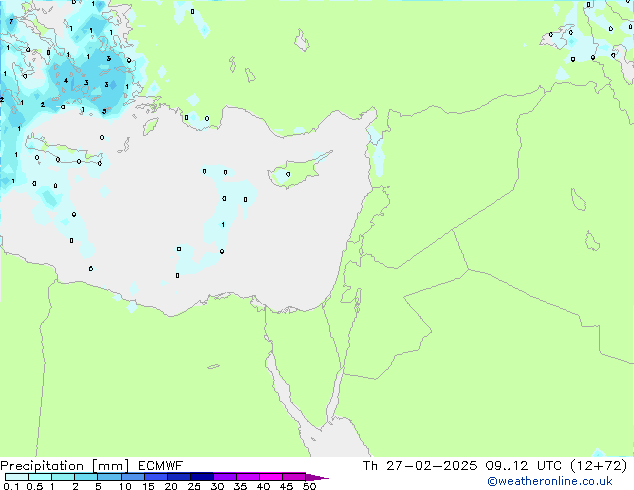Click the 30–35 mm purple legend swatch
This screenshot has height=490, width=634.
225,477
